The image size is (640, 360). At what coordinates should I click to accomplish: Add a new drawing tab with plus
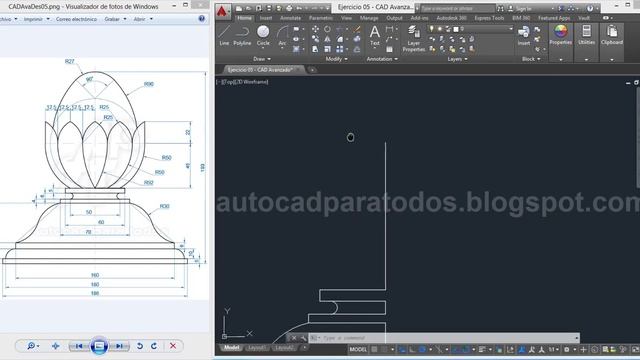click(312, 70)
